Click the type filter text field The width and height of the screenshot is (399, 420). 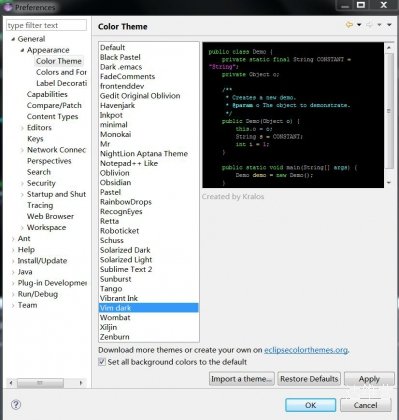pos(46,25)
